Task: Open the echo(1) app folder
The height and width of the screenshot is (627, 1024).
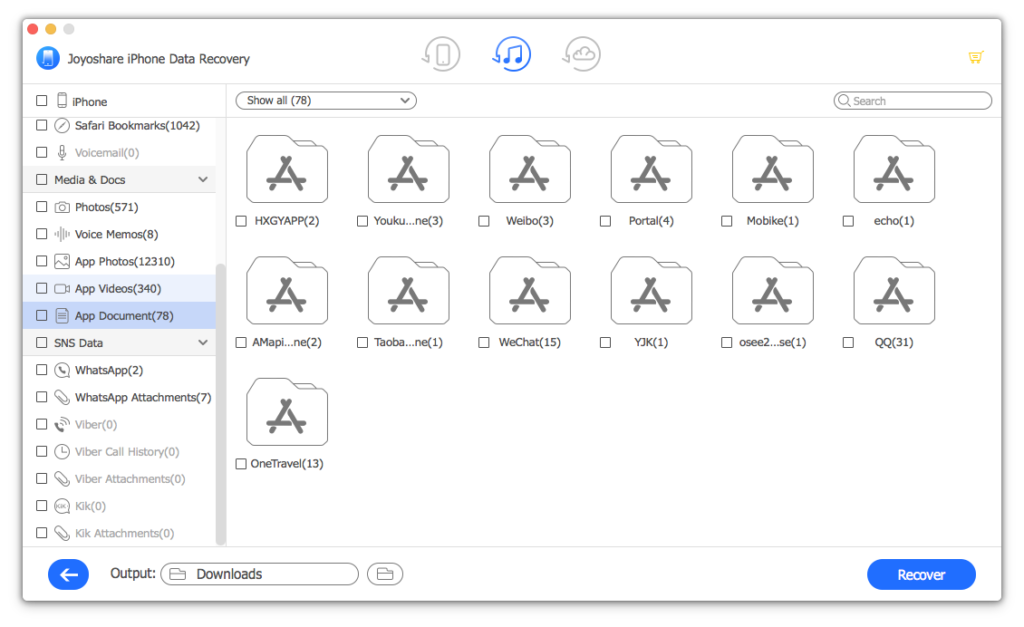Action: (x=894, y=170)
